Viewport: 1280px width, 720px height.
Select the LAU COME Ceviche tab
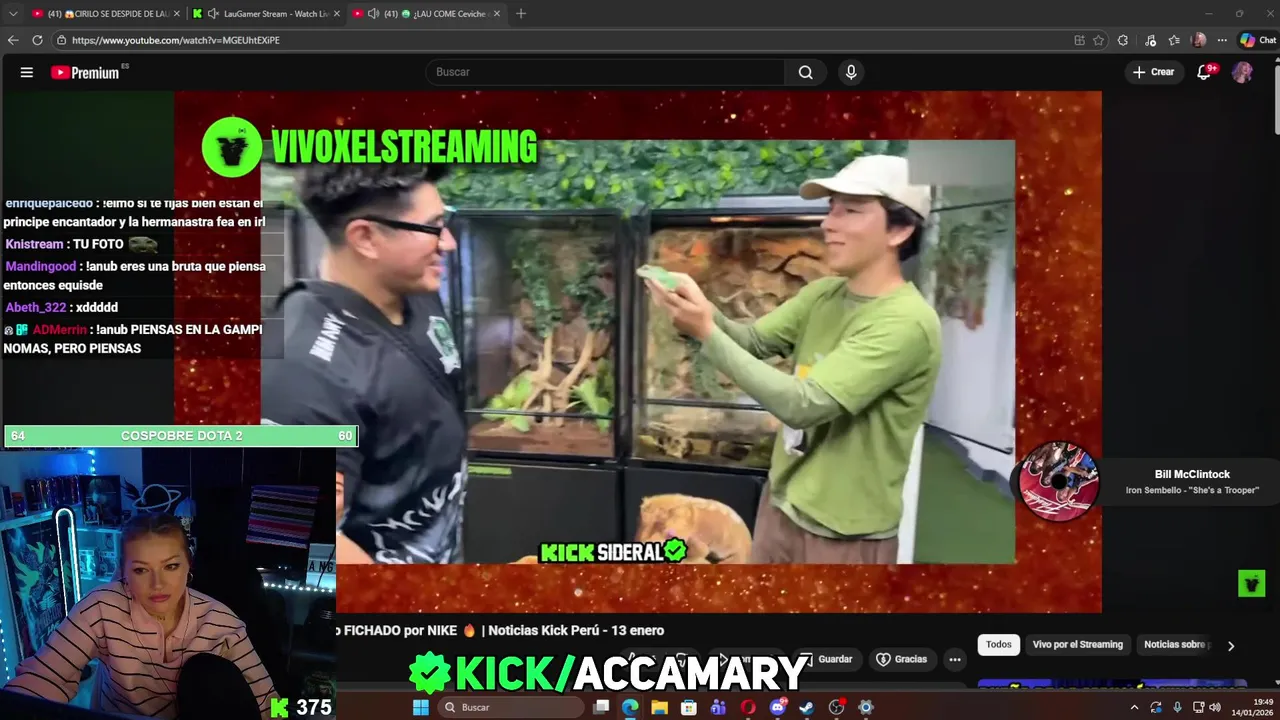click(428, 14)
